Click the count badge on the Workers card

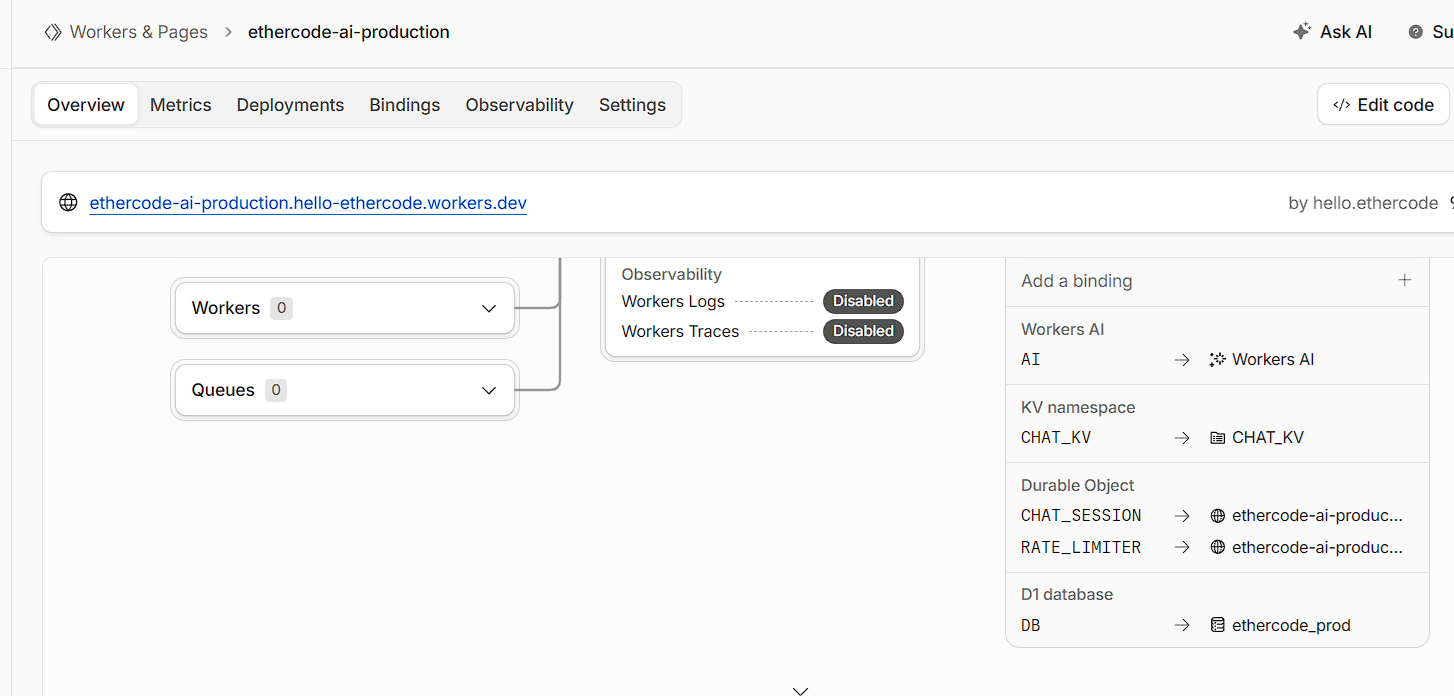[x=282, y=308]
